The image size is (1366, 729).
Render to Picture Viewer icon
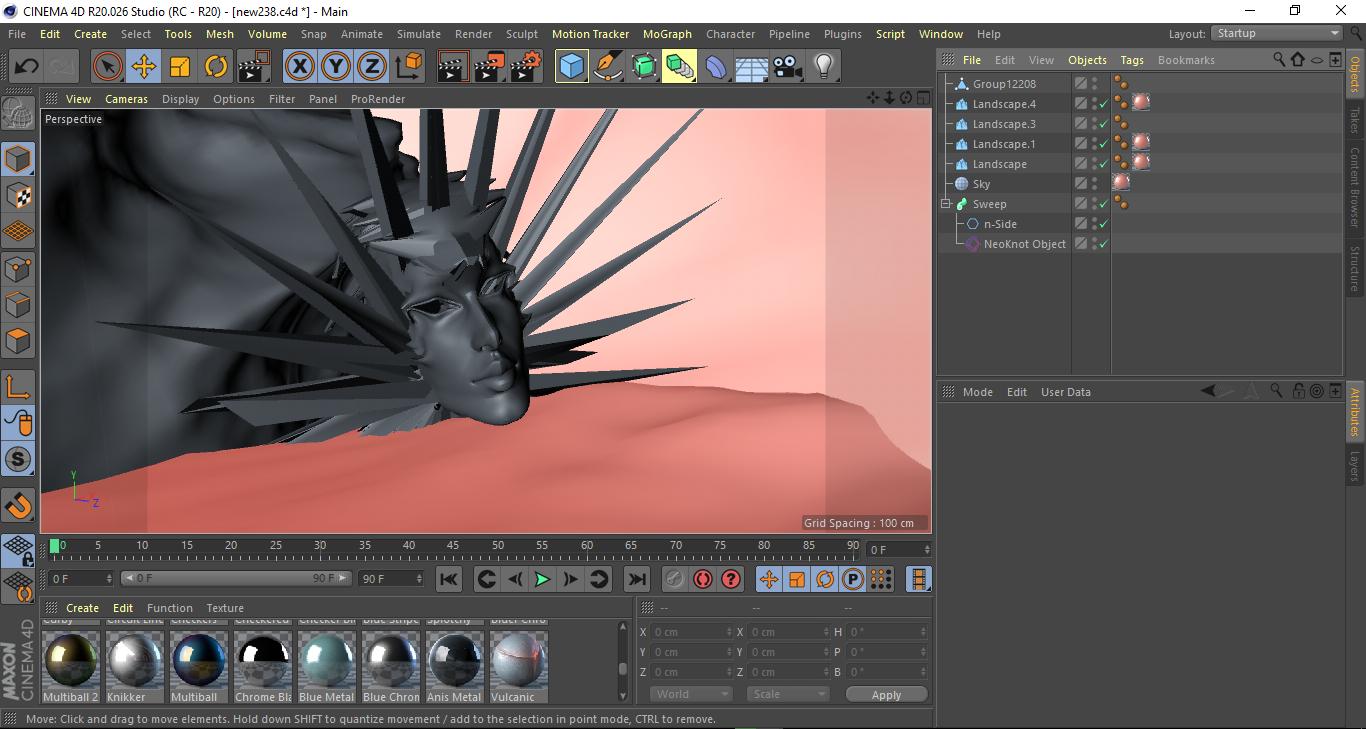click(x=490, y=67)
